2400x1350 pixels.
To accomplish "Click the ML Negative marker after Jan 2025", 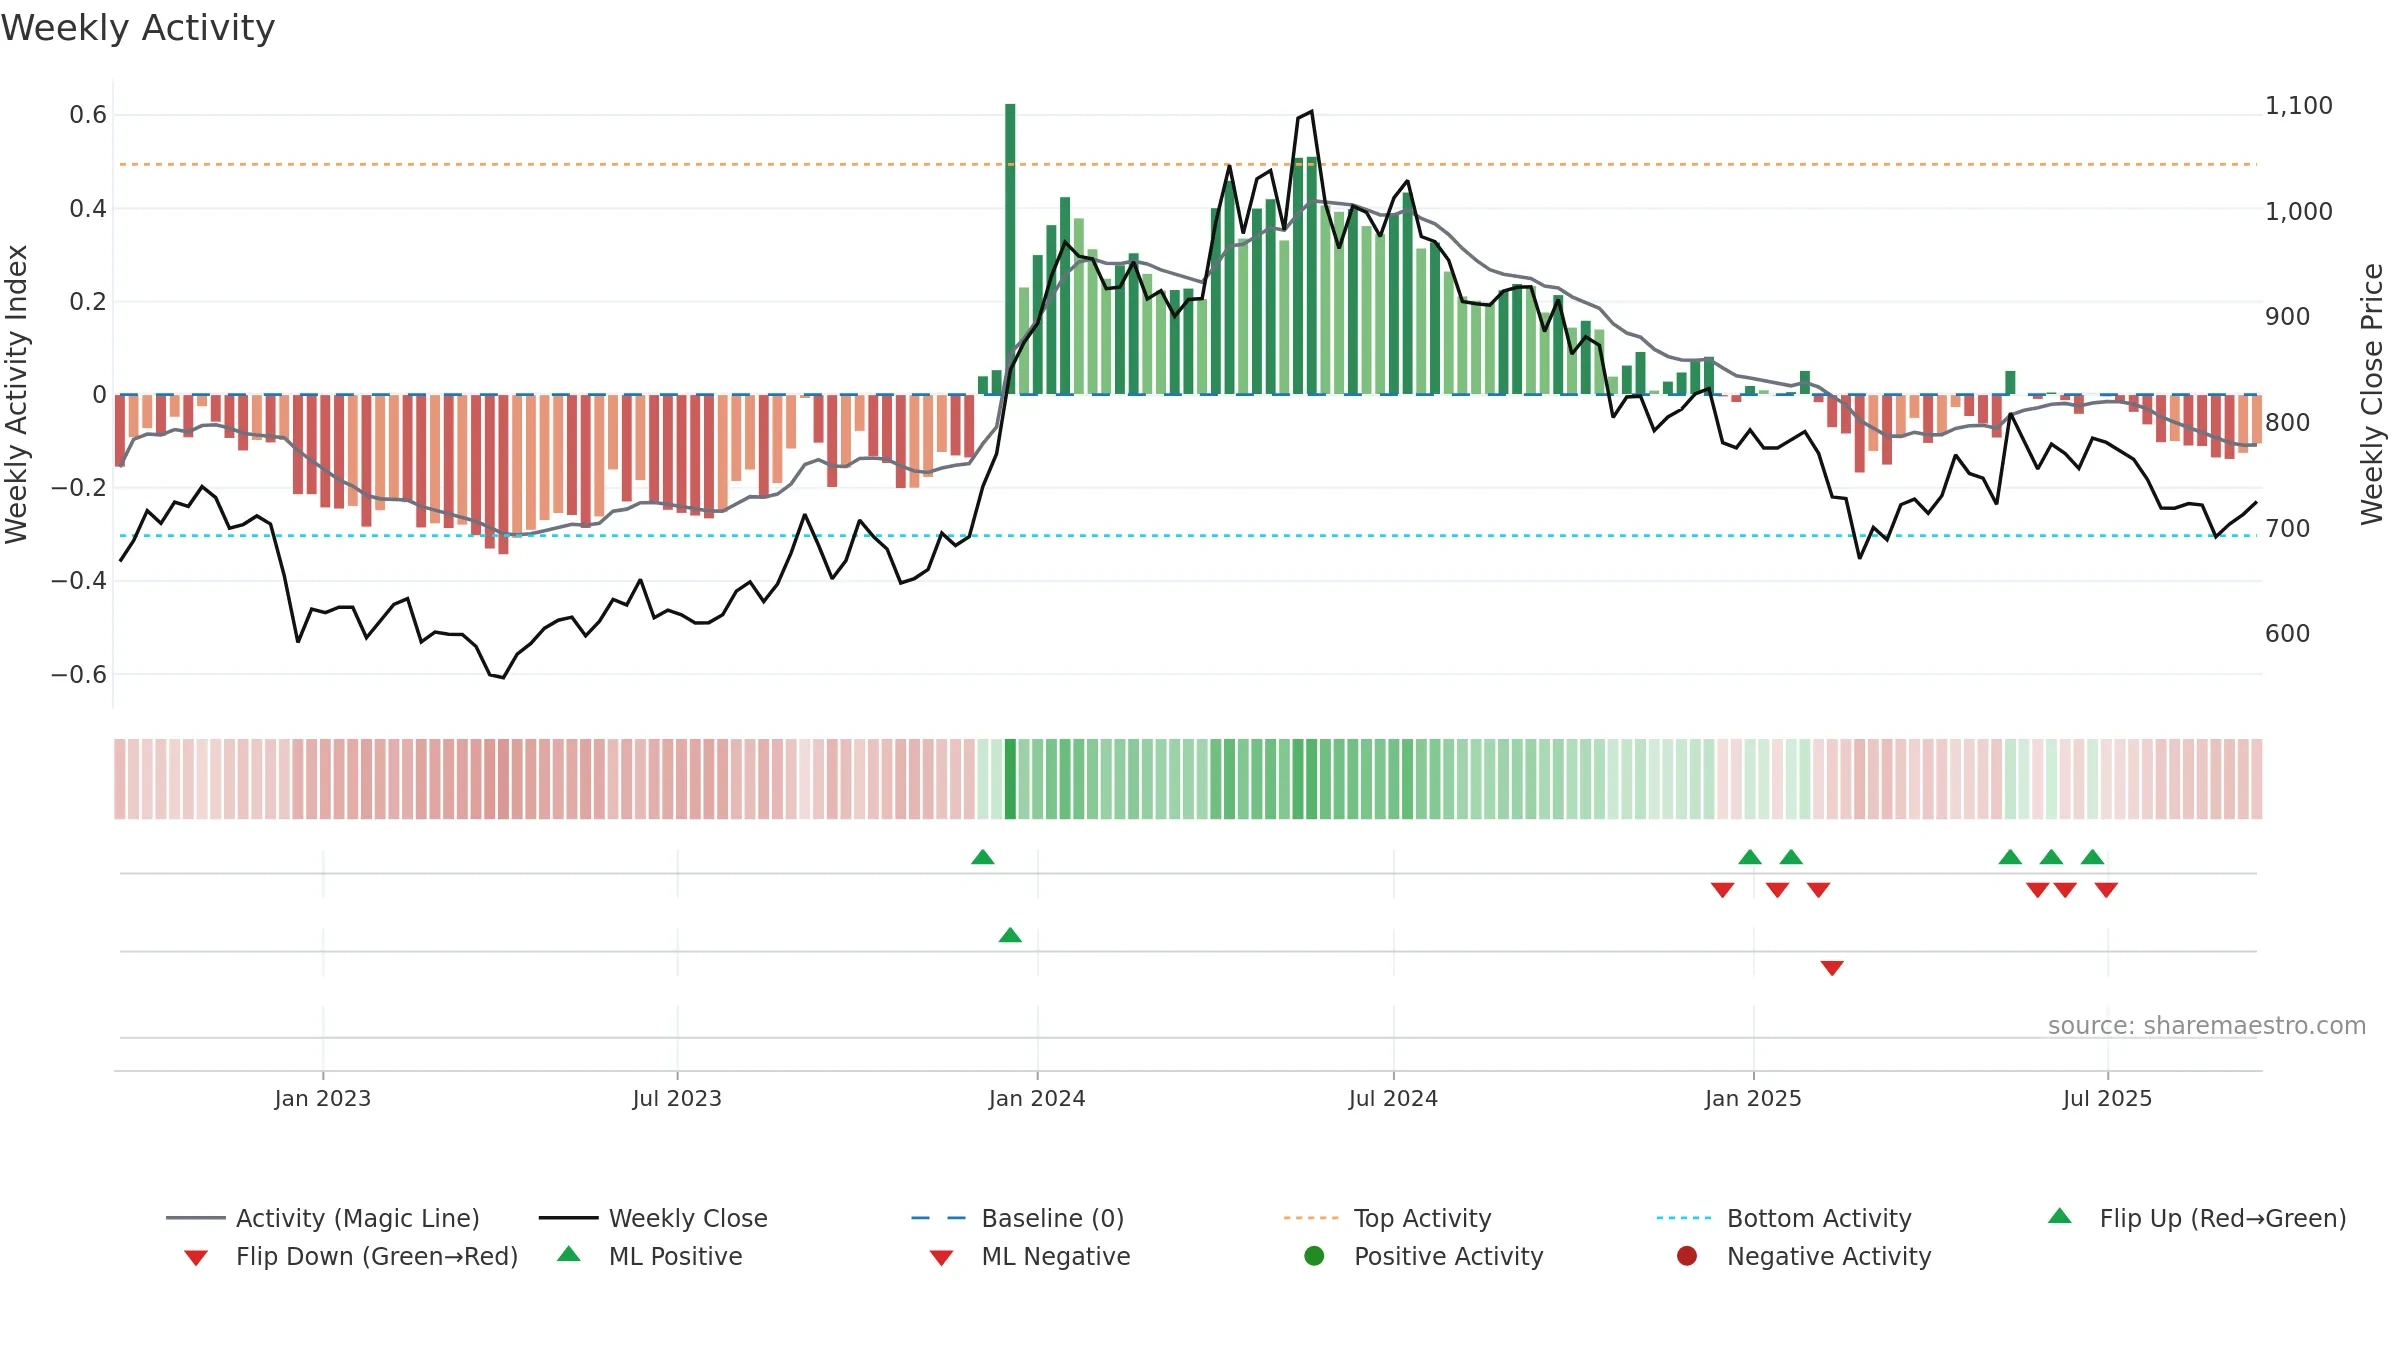I will point(1832,968).
